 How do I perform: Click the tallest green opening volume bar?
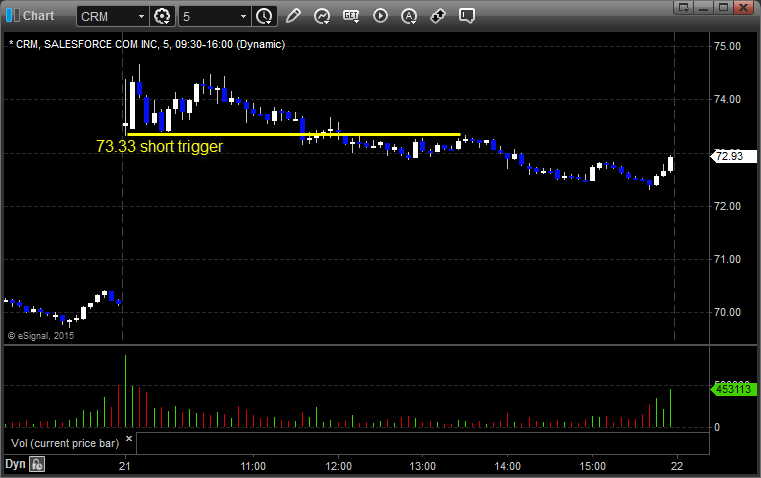(125, 391)
